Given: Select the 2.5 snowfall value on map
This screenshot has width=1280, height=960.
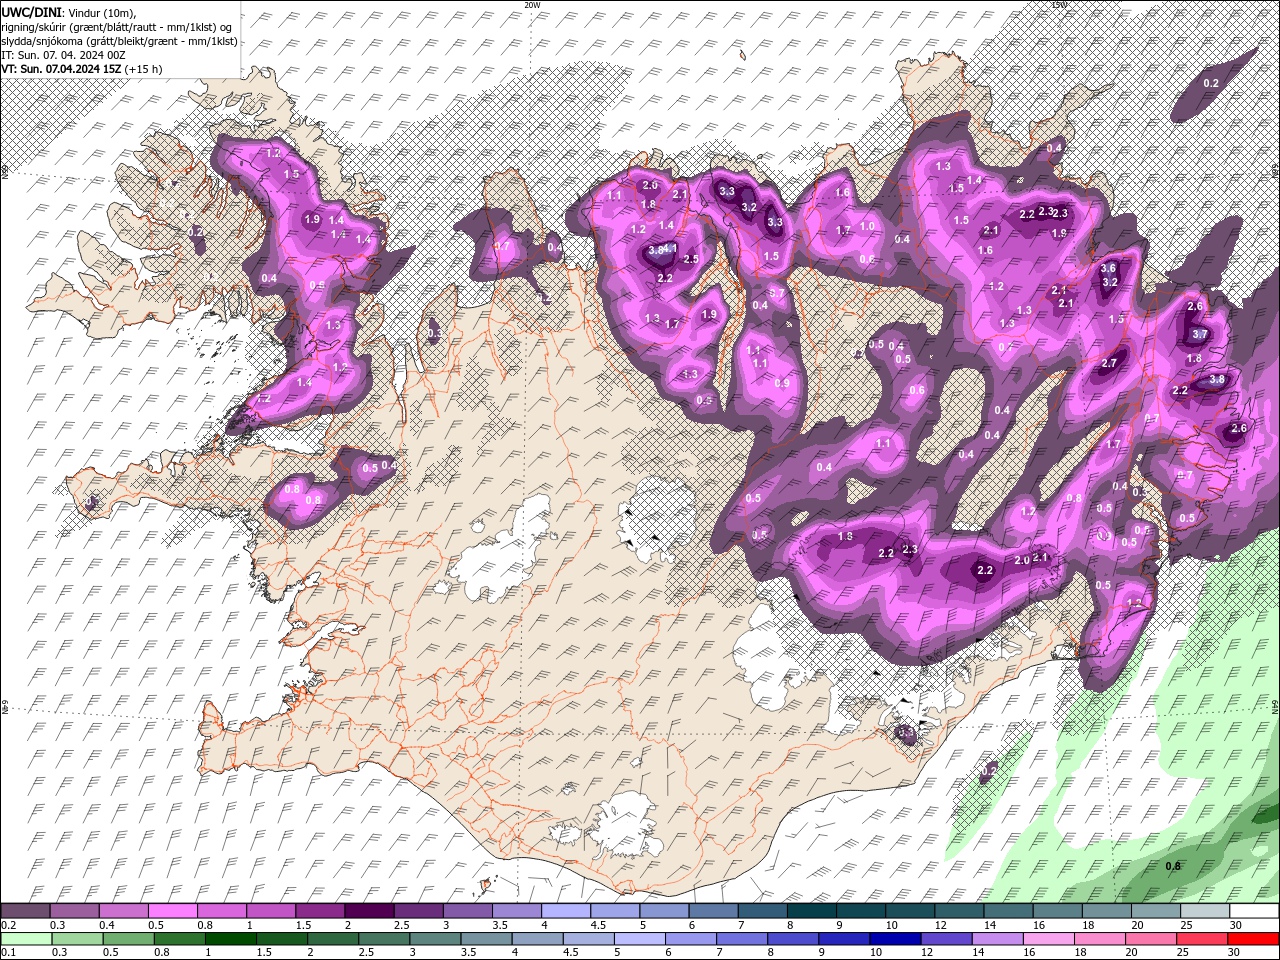Looking at the screenshot, I should point(690,259).
